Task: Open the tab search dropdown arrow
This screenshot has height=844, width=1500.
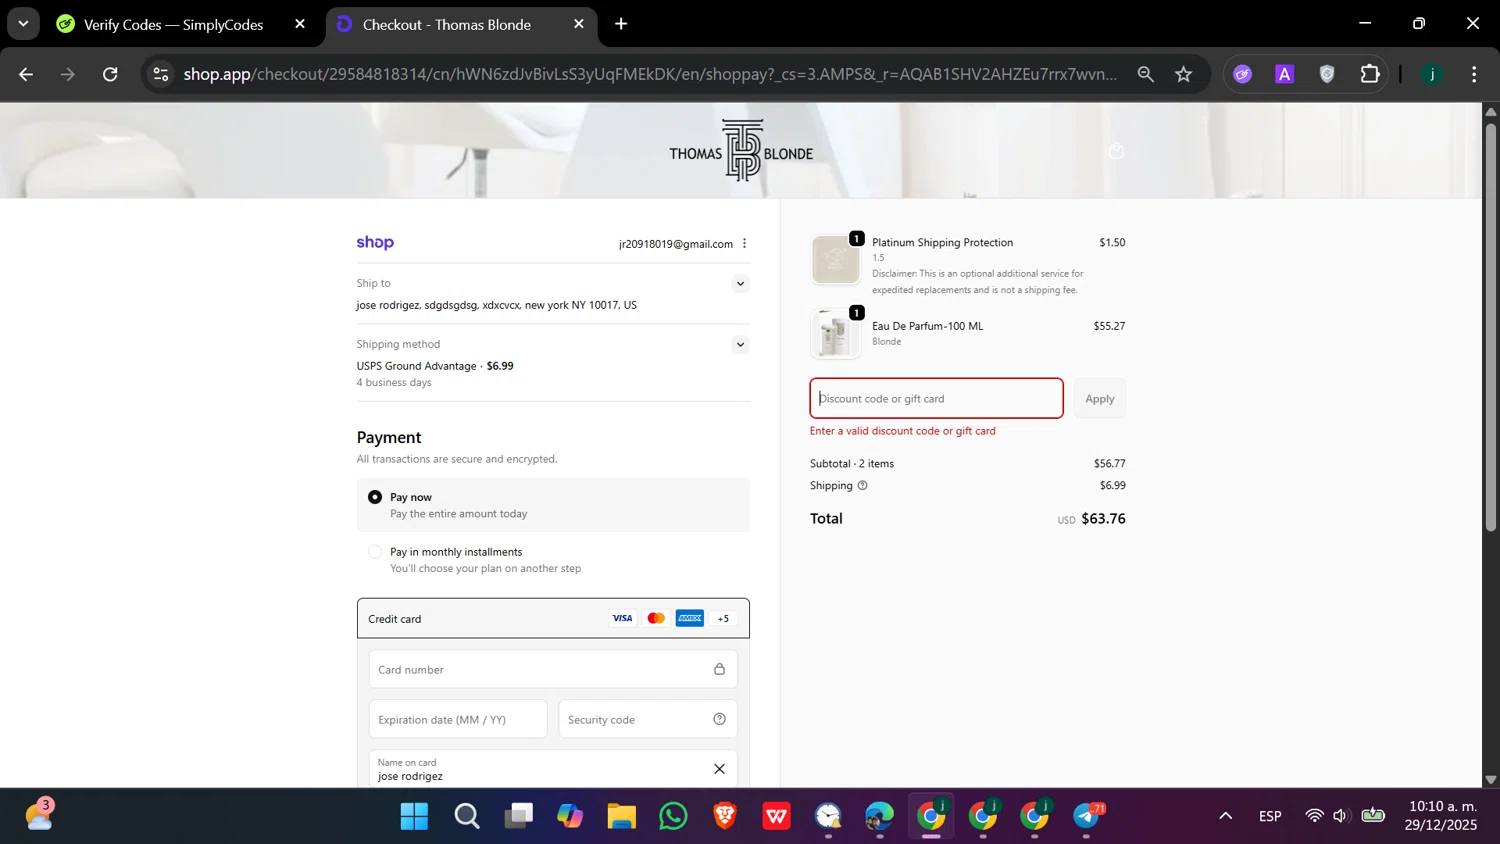Action: (x=23, y=24)
